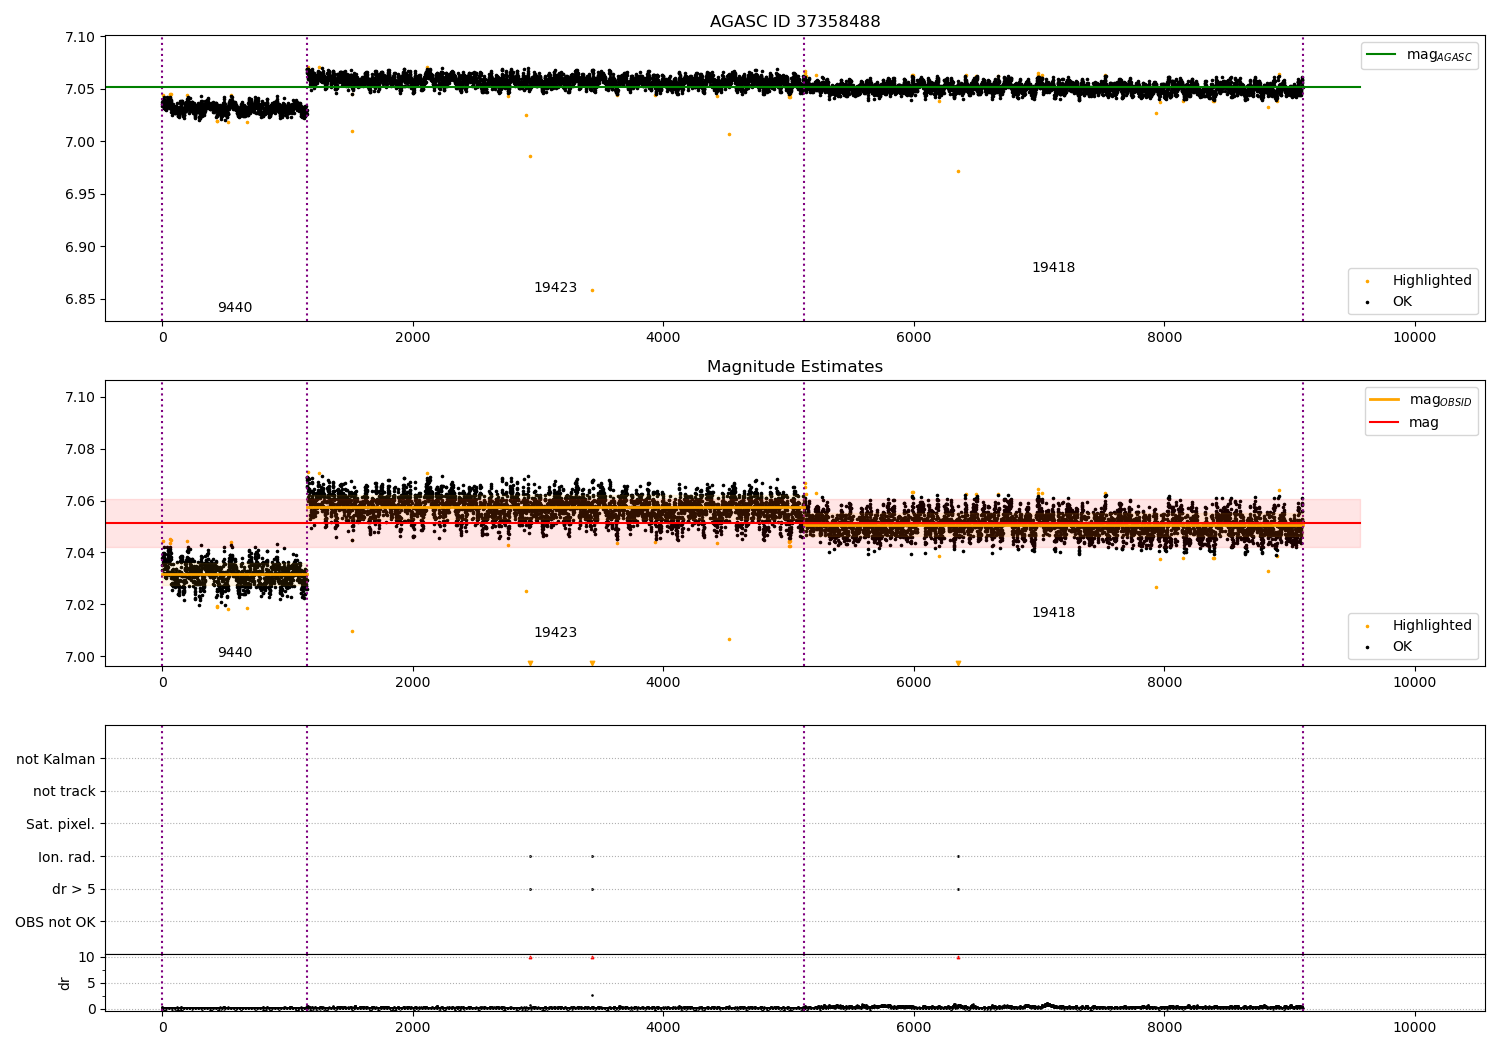Click the rightmost point in the dr > 5 row

click(958, 889)
